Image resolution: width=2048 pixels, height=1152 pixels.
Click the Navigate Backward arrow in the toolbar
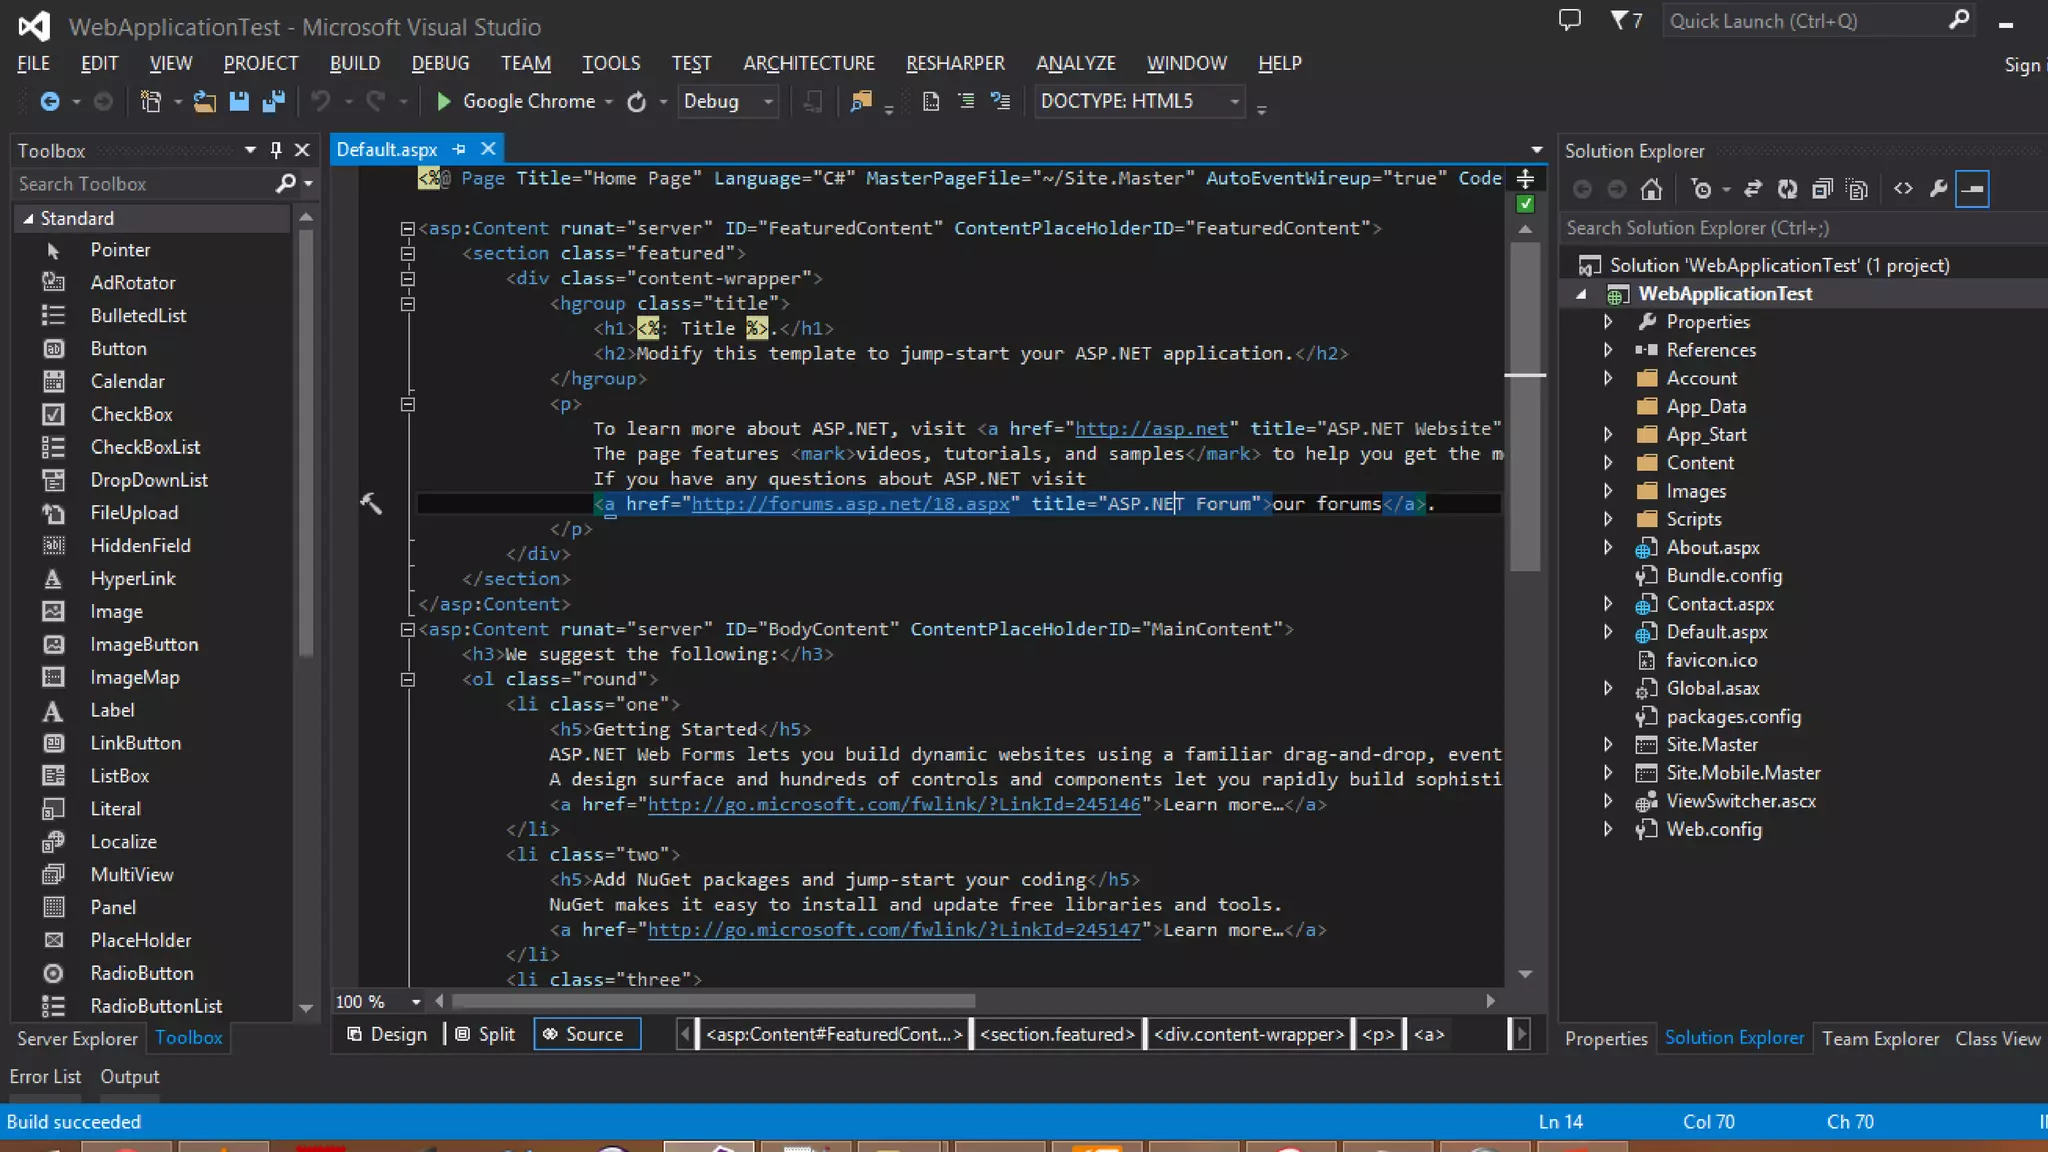(x=49, y=101)
